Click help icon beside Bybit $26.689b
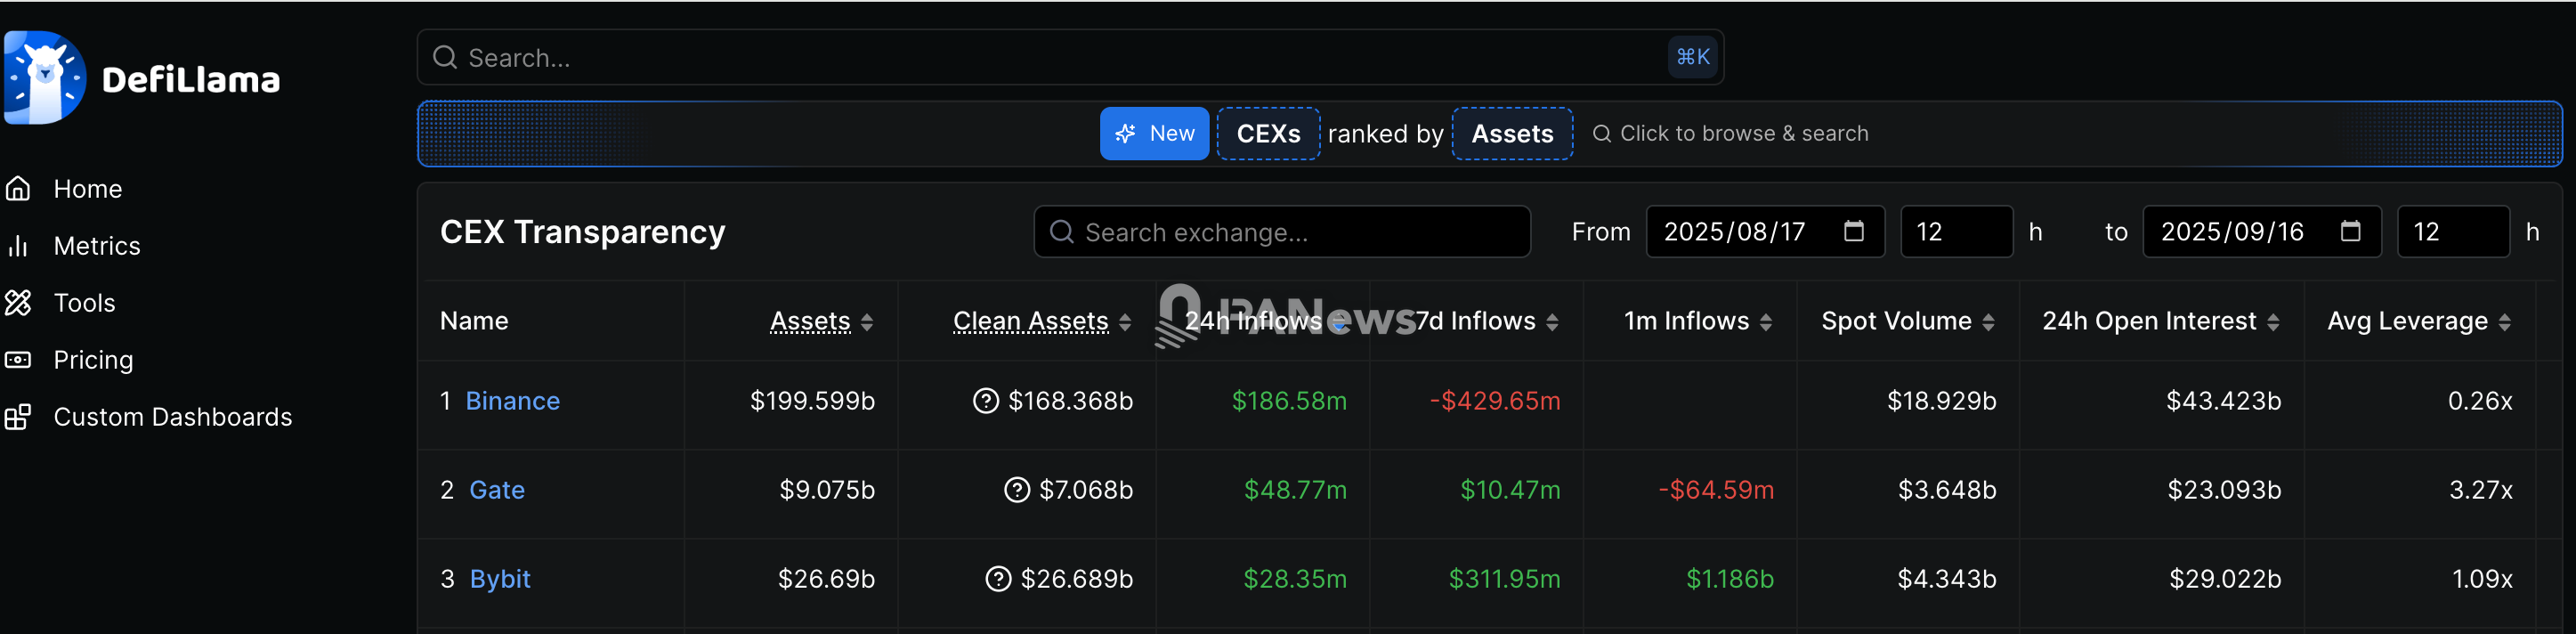The image size is (2576, 634). point(998,579)
